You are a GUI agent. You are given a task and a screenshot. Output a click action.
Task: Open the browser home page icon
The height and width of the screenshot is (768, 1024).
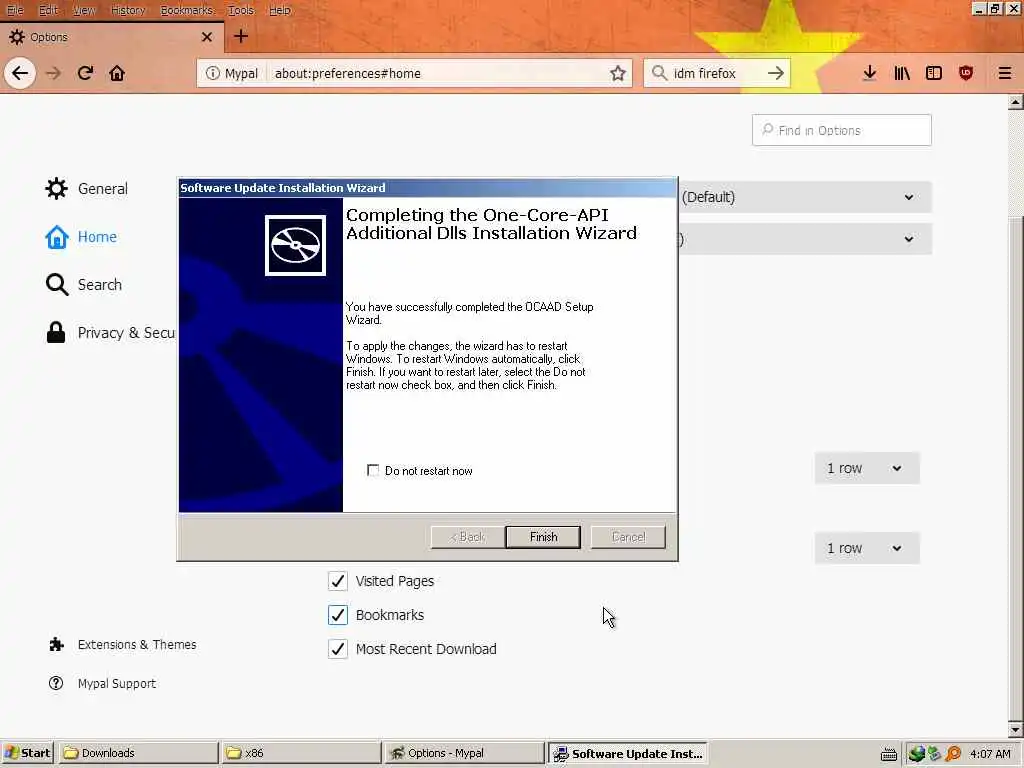point(117,73)
